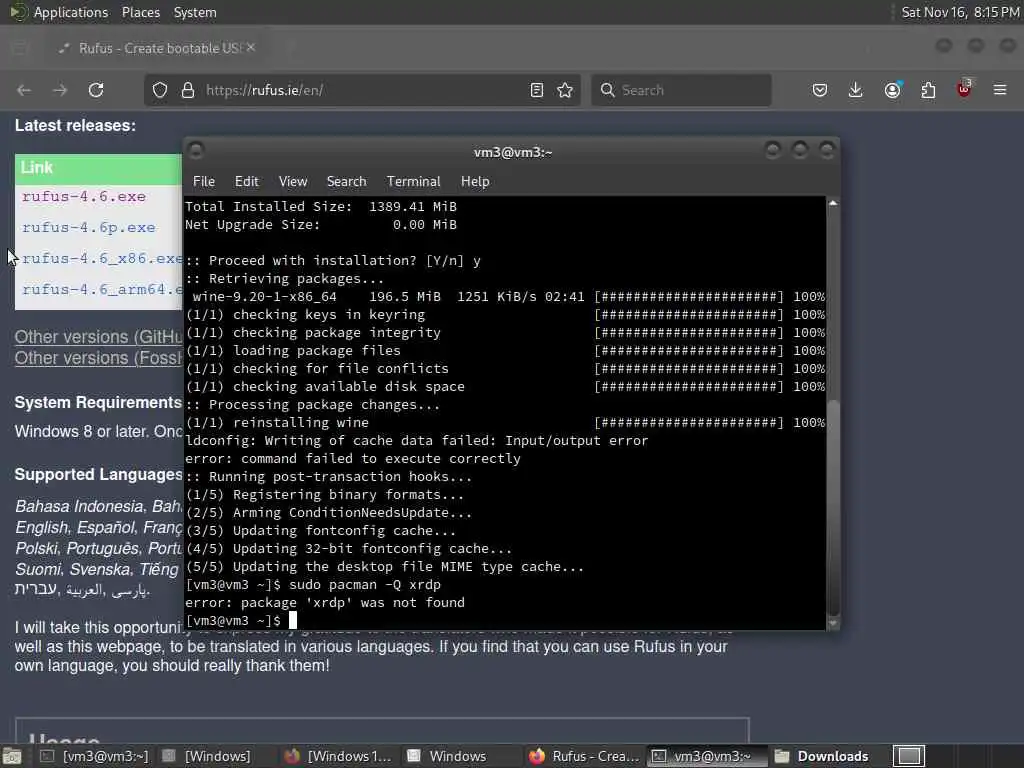Open the terminal Search menu
Viewport: 1024px width, 768px height.
[346, 182]
